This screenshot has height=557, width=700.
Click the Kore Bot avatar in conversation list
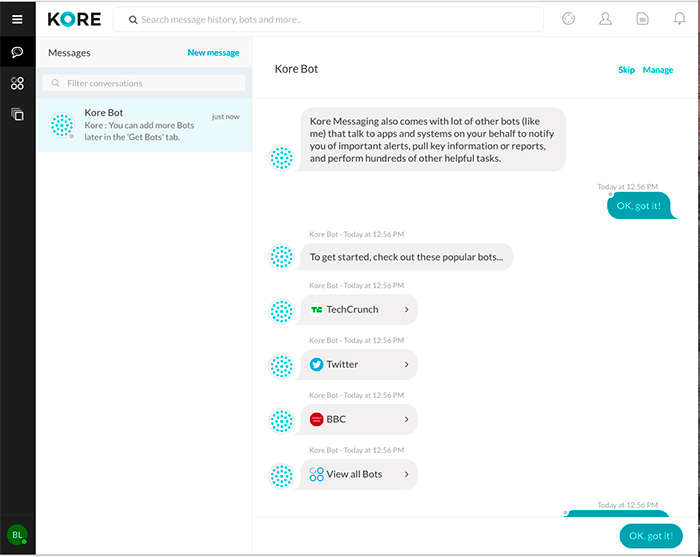tap(62, 125)
